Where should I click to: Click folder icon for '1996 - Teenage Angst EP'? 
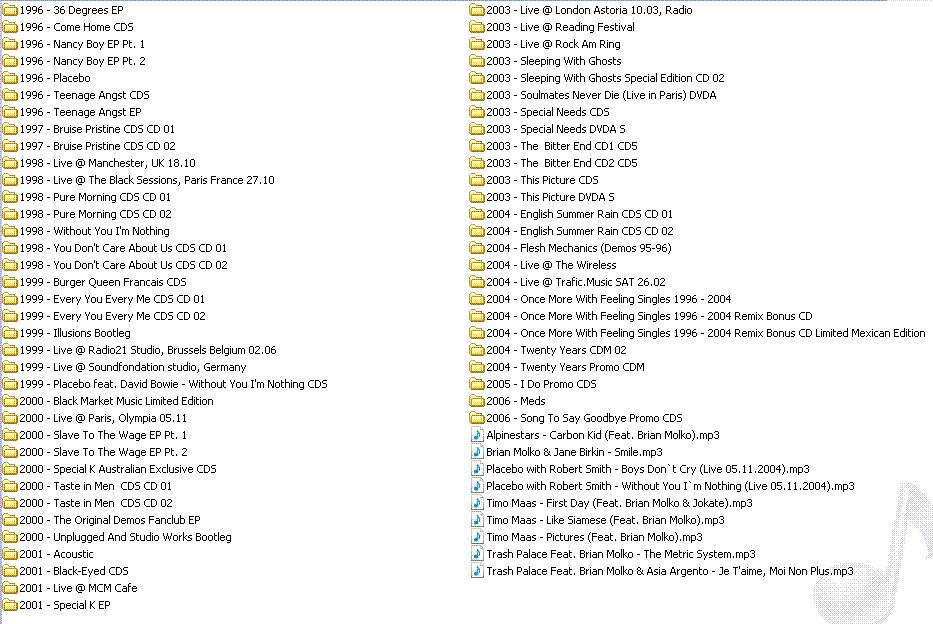coord(10,112)
